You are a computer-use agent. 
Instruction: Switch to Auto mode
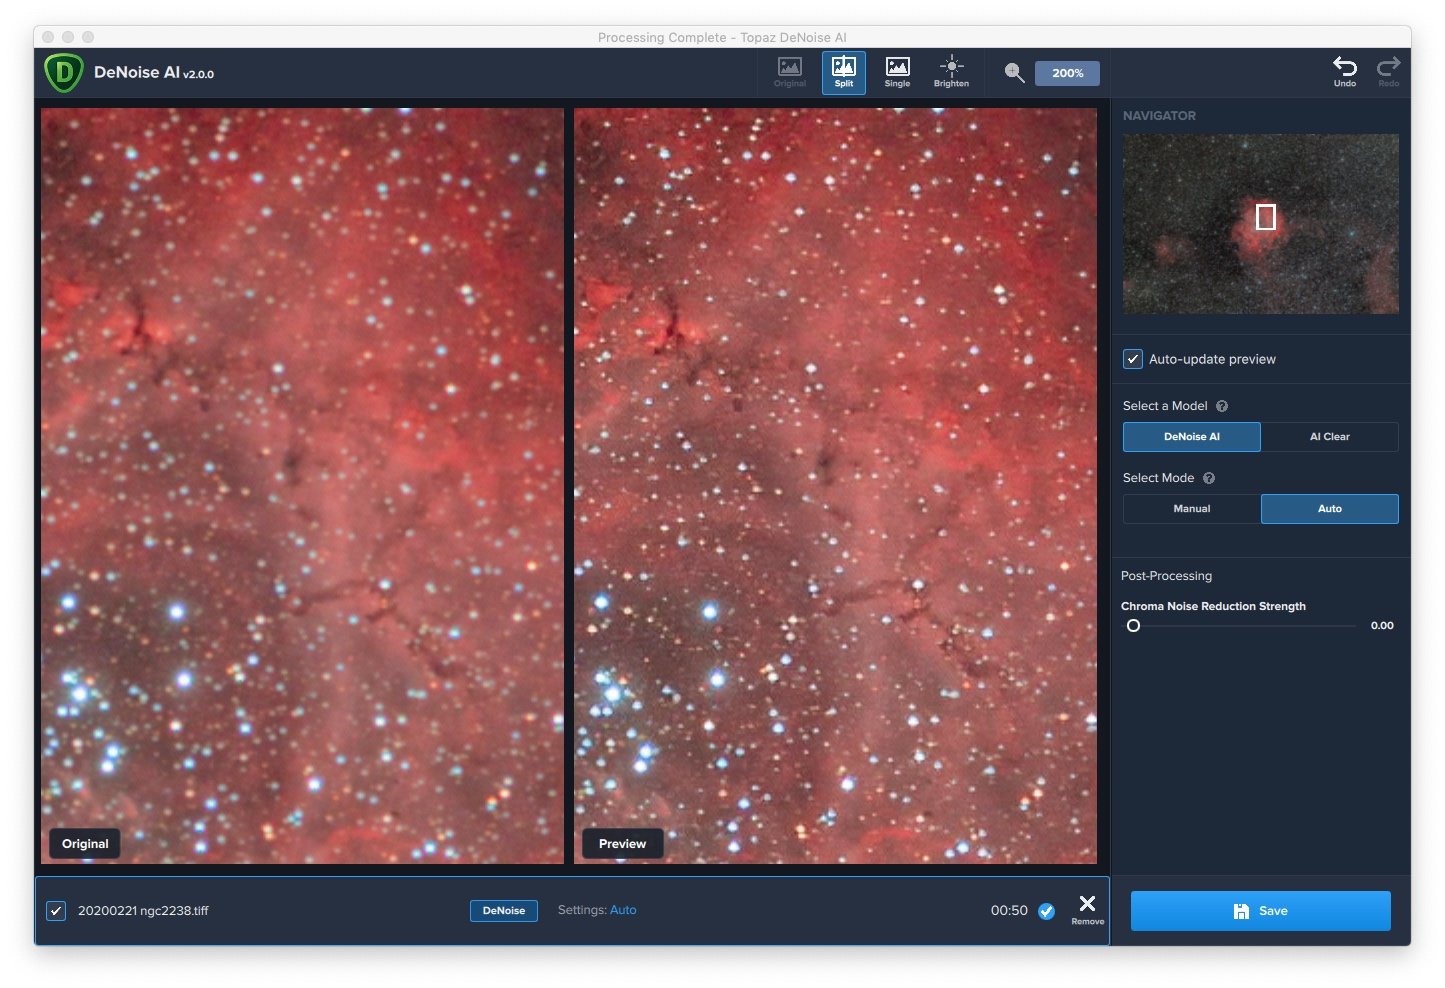click(1330, 509)
